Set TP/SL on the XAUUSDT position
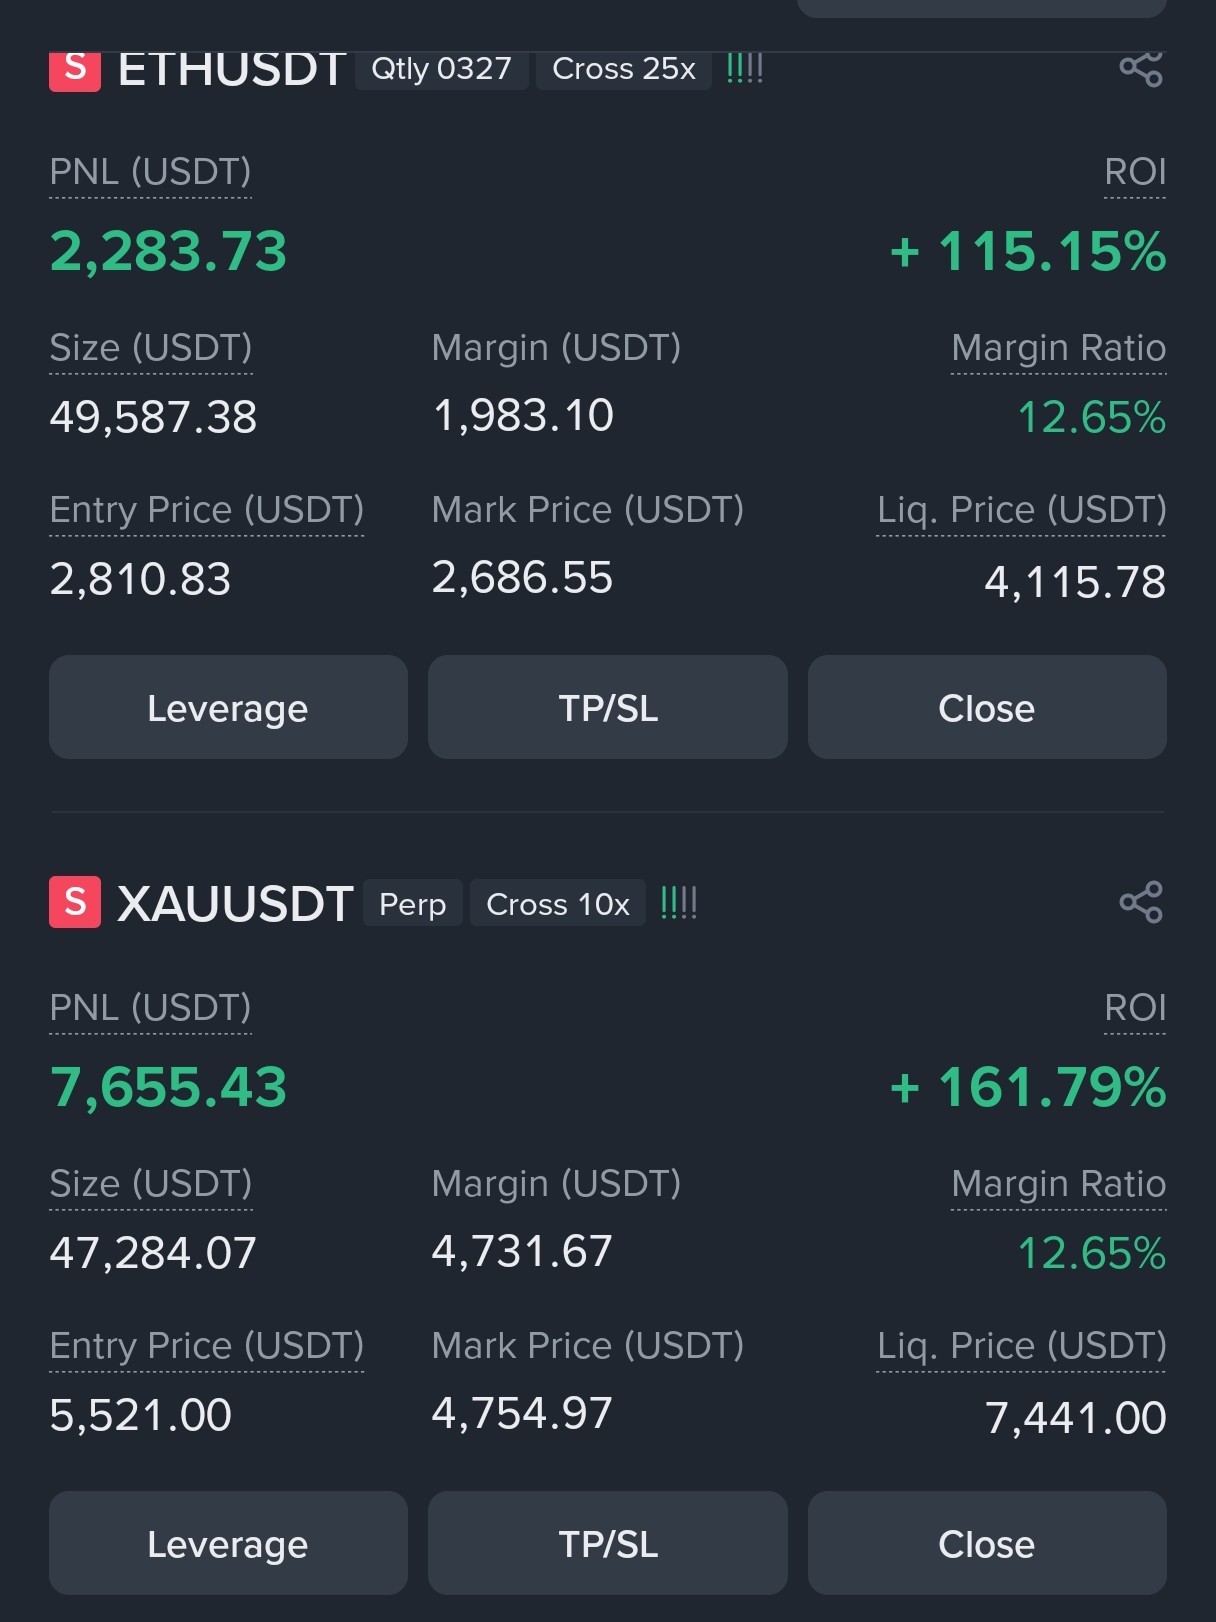The width and height of the screenshot is (1216, 1622). coord(608,1543)
